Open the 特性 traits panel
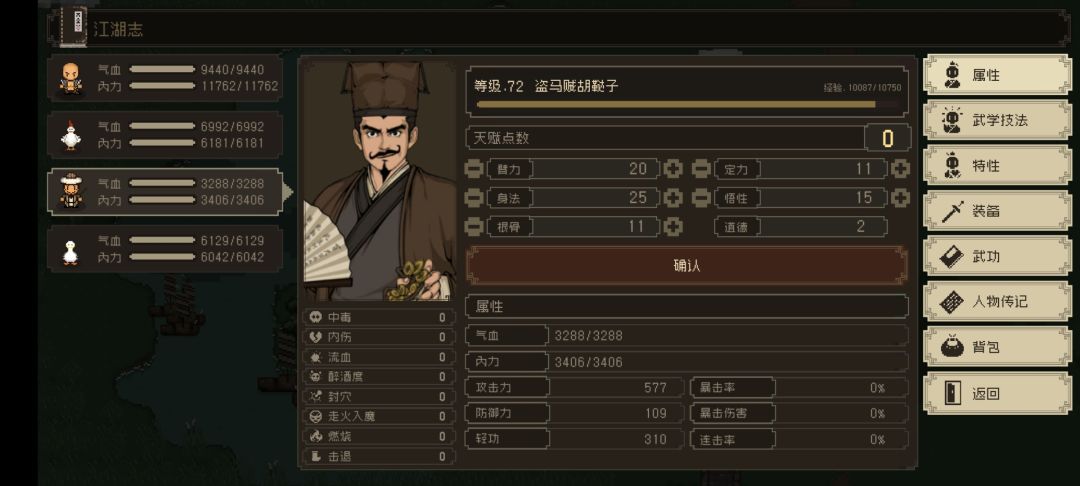This screenshot has width=1080, height=486. (996, 165)
